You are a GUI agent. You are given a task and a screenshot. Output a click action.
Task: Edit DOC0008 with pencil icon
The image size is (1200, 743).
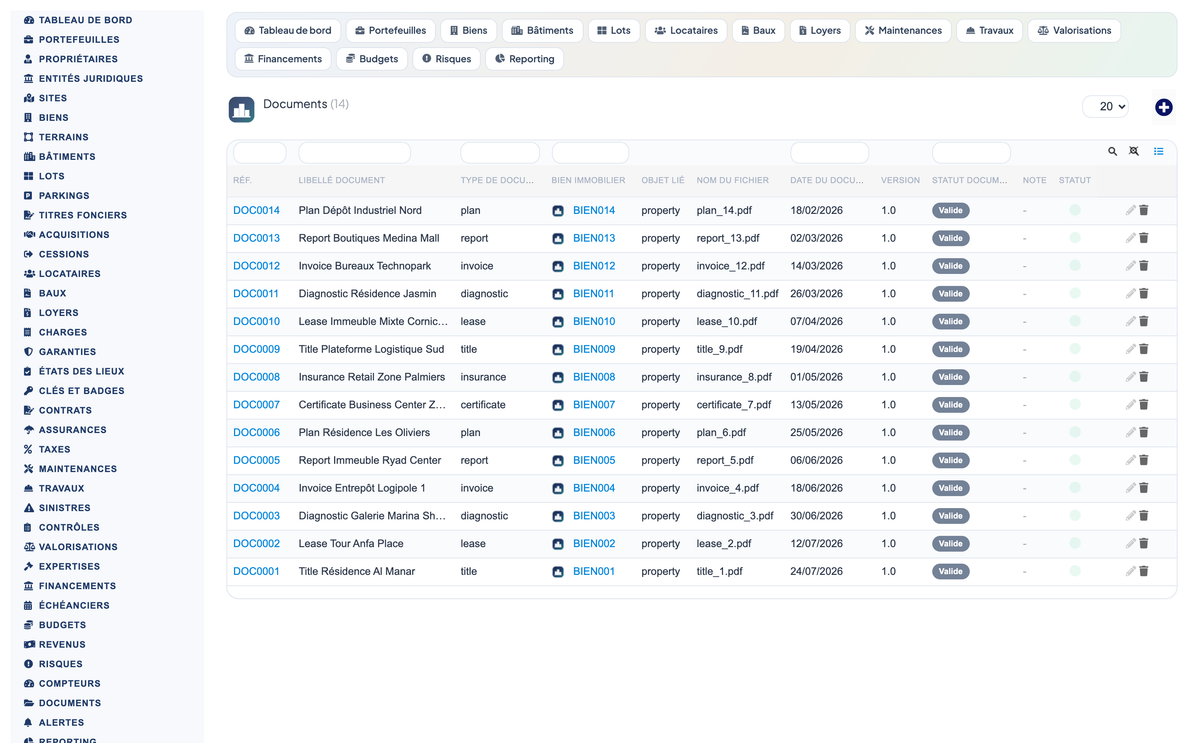(x=1130, y=377)
